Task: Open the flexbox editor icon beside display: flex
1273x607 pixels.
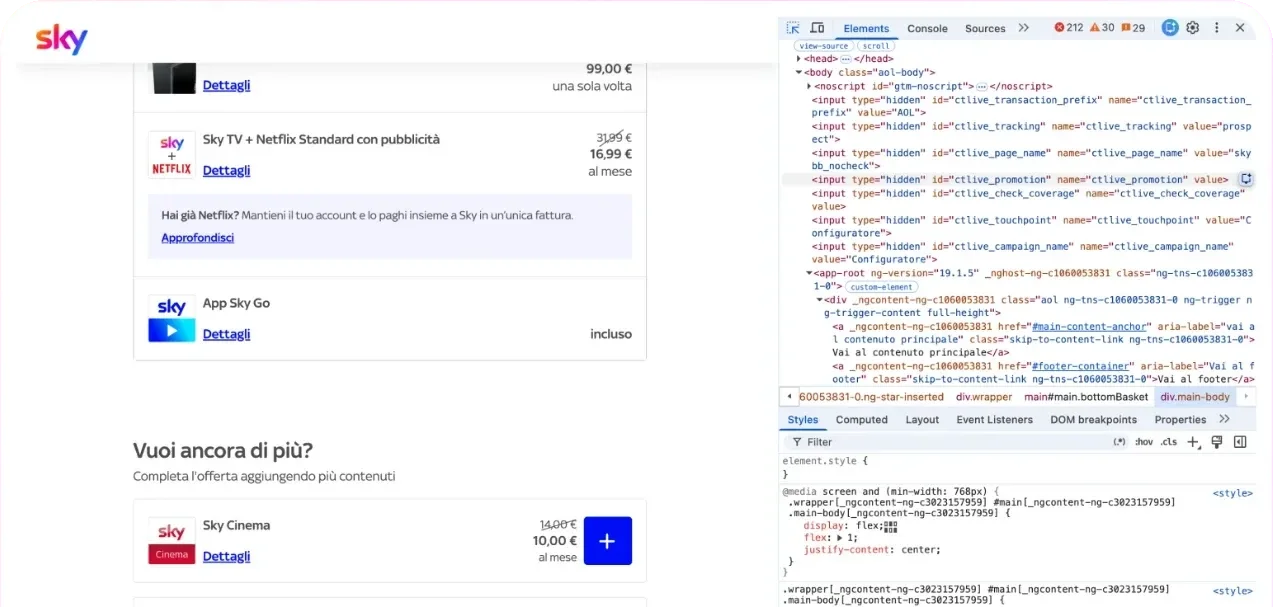Action: (x=891, y=525)
